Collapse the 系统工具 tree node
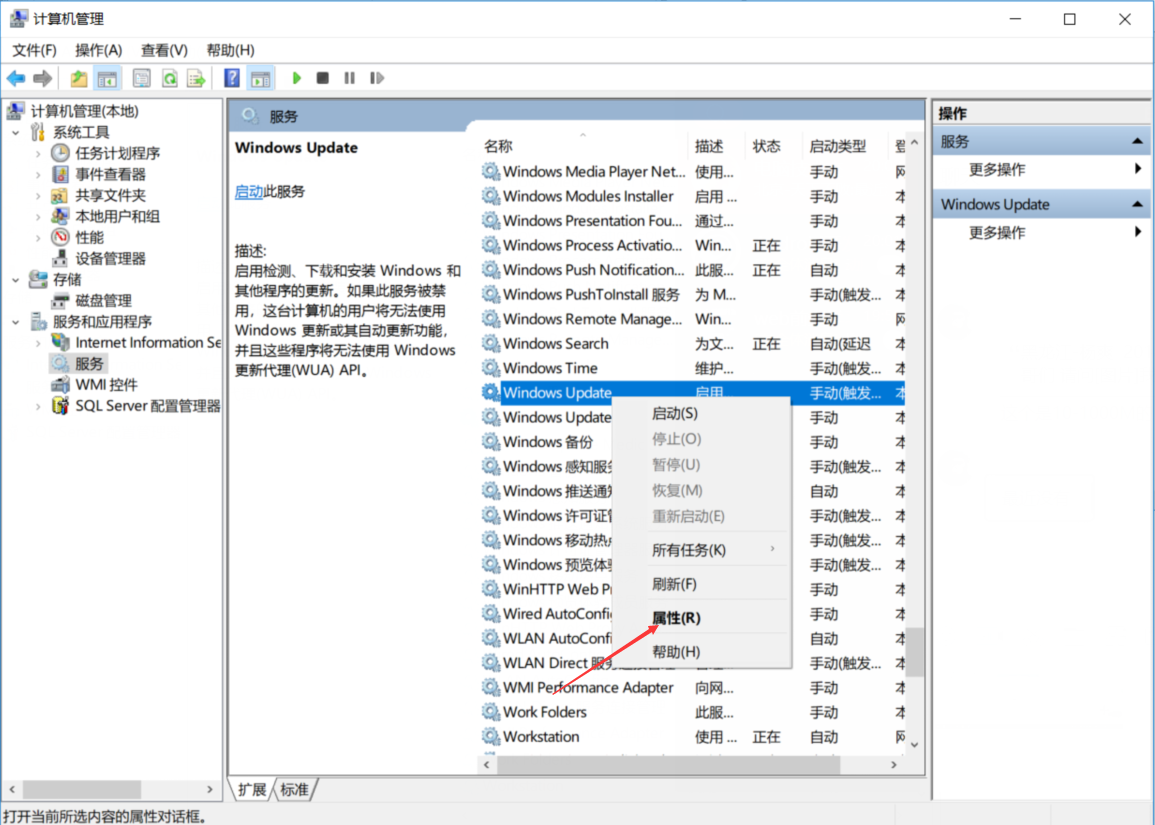 point(15,133)
